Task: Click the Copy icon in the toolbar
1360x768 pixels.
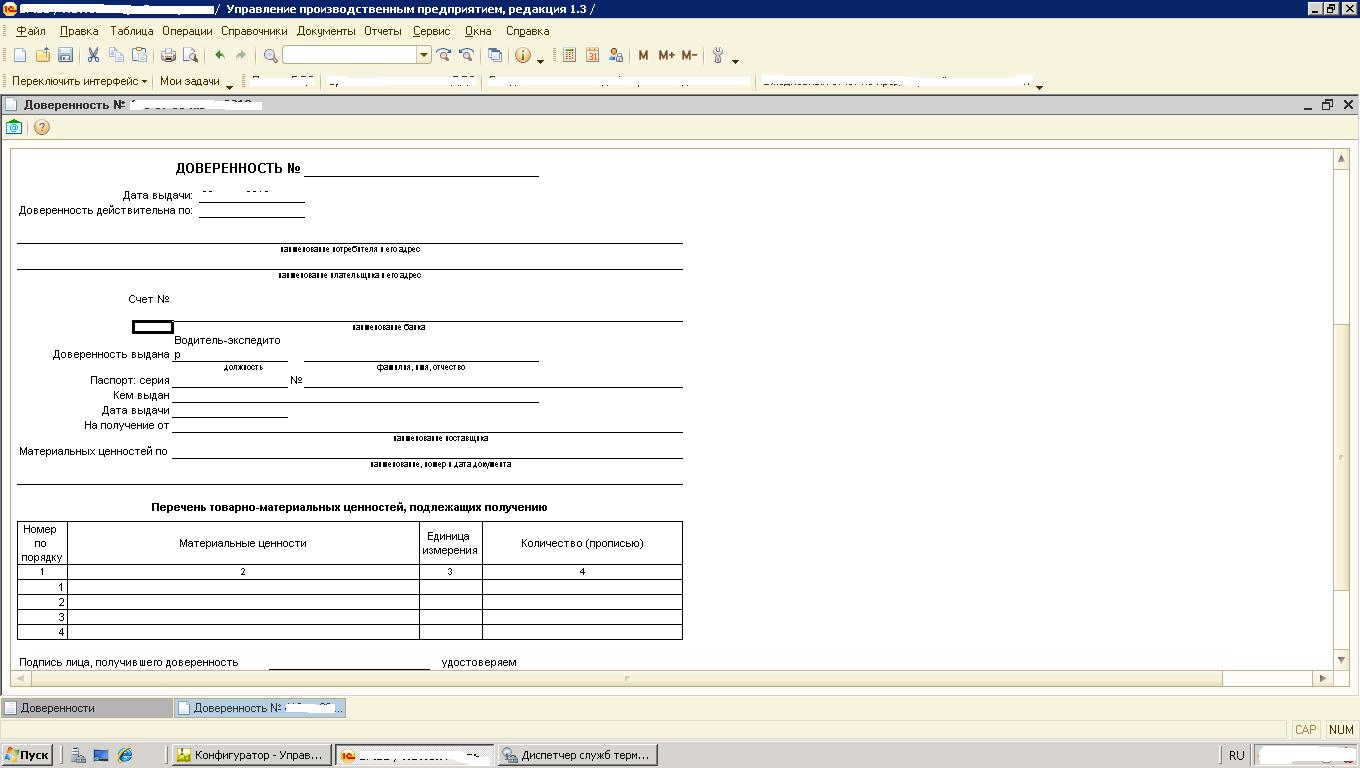Action: 117,56
